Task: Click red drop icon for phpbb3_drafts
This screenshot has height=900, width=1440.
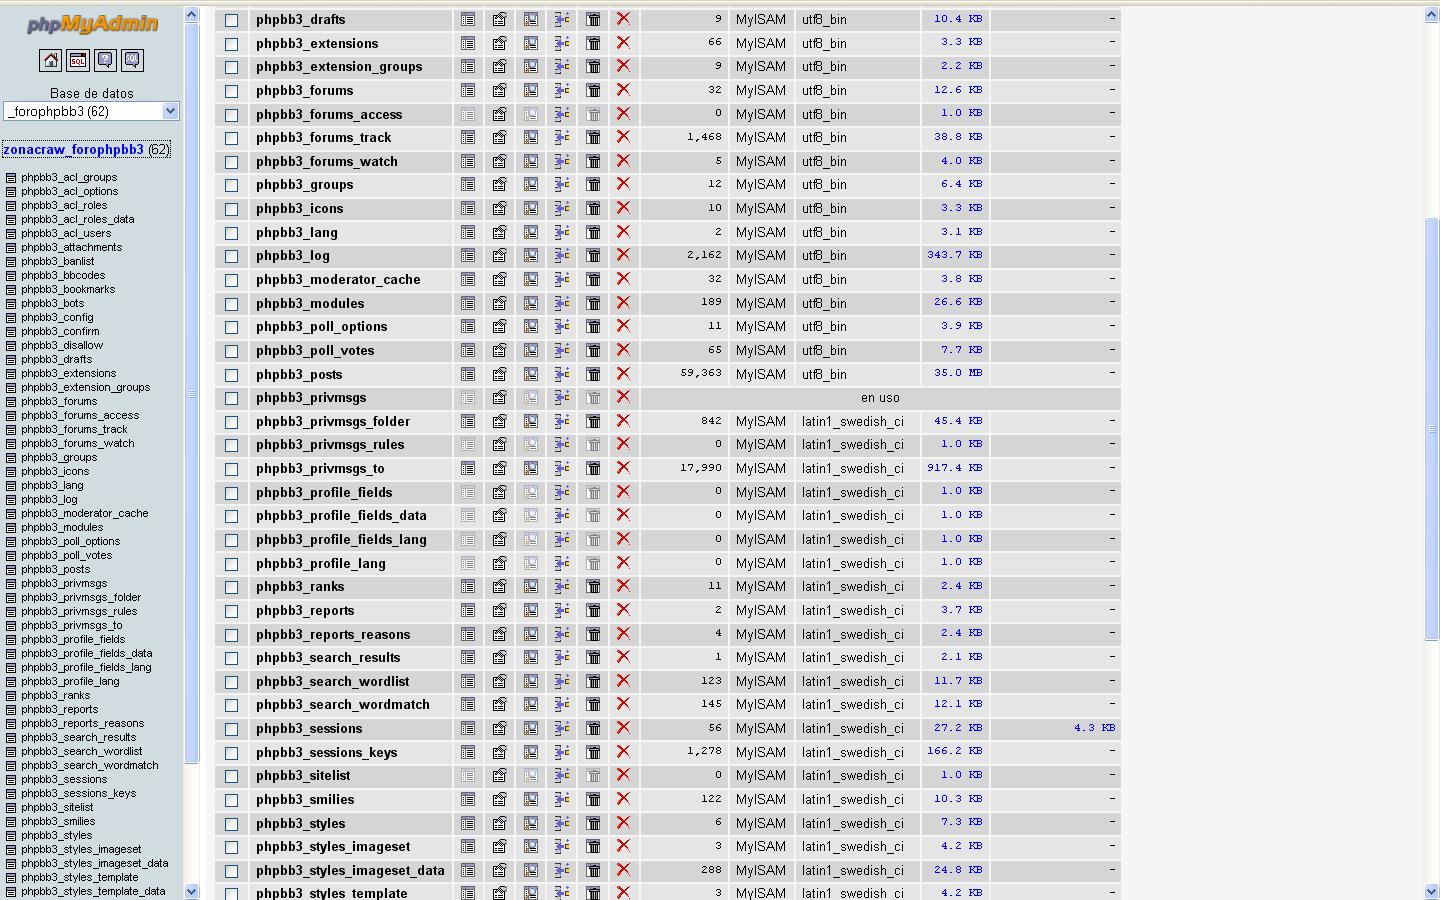Action: tap(623, 19)
